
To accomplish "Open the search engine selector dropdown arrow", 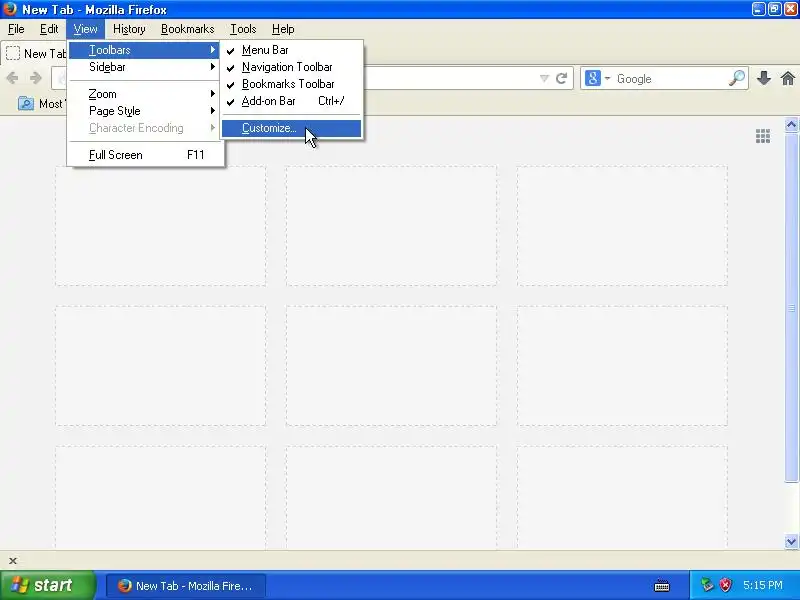I will [607, 79].
